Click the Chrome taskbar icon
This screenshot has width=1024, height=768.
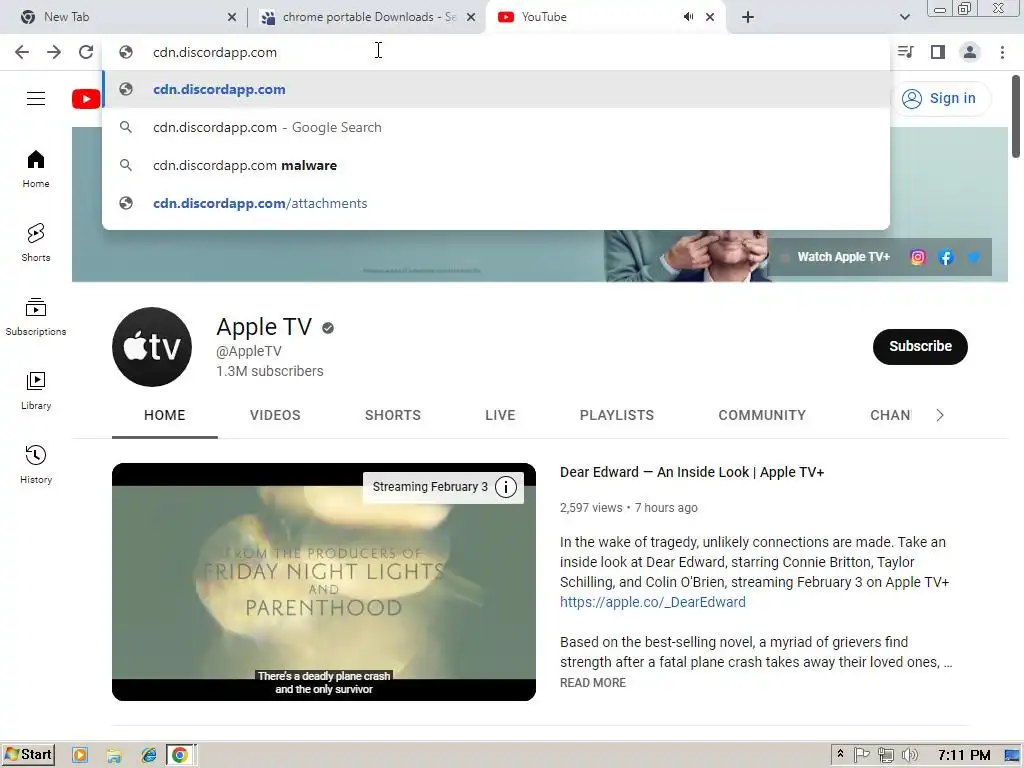point(180,756)
